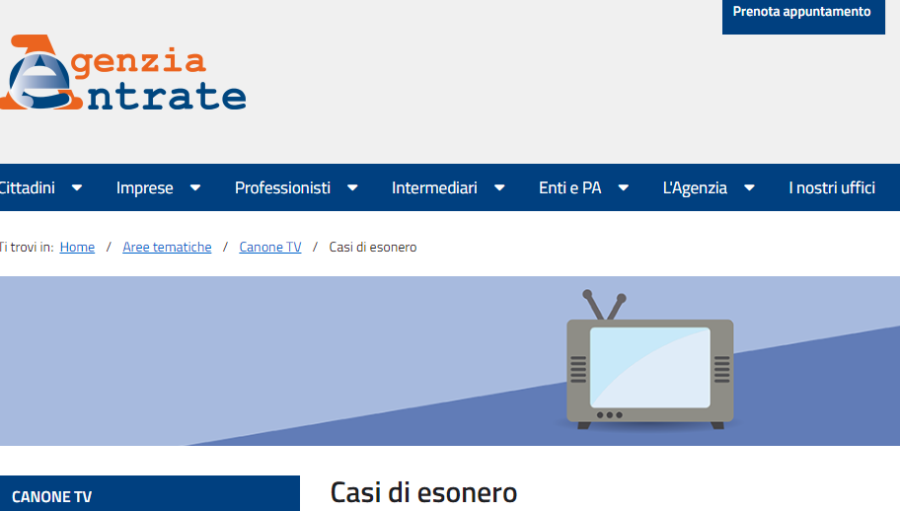This screenshot has width=900, height=511.
Task: Click the television illustration in banner
Action: point(650,360)
